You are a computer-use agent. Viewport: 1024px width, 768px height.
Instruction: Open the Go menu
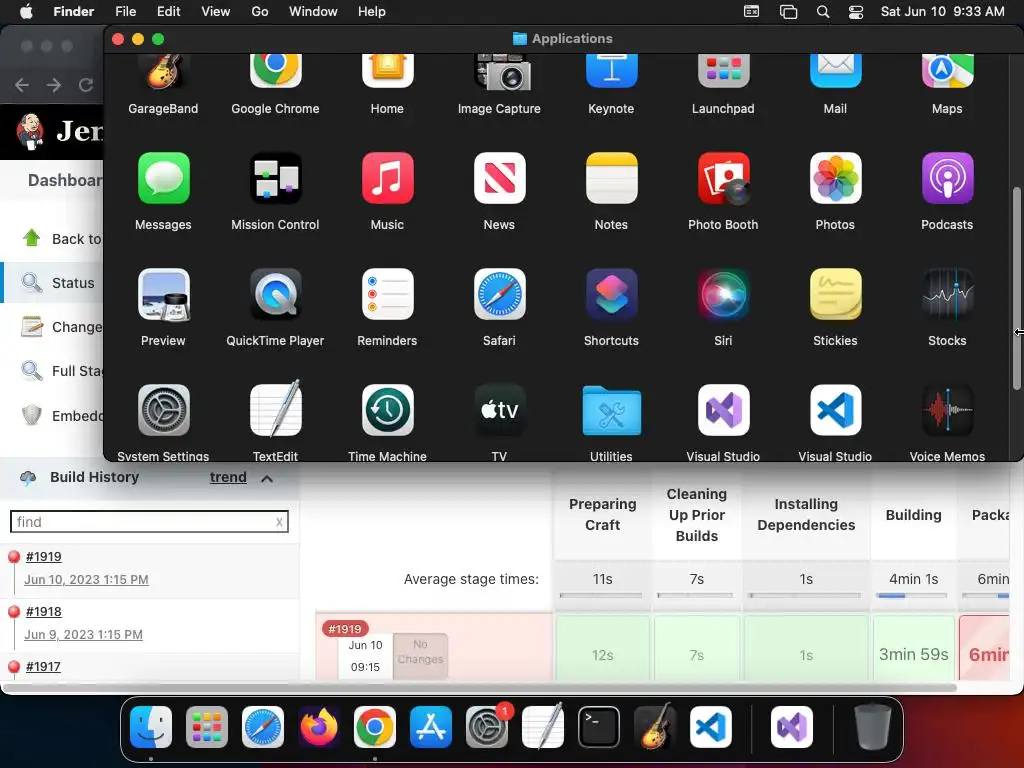click(x=260, y=12)
